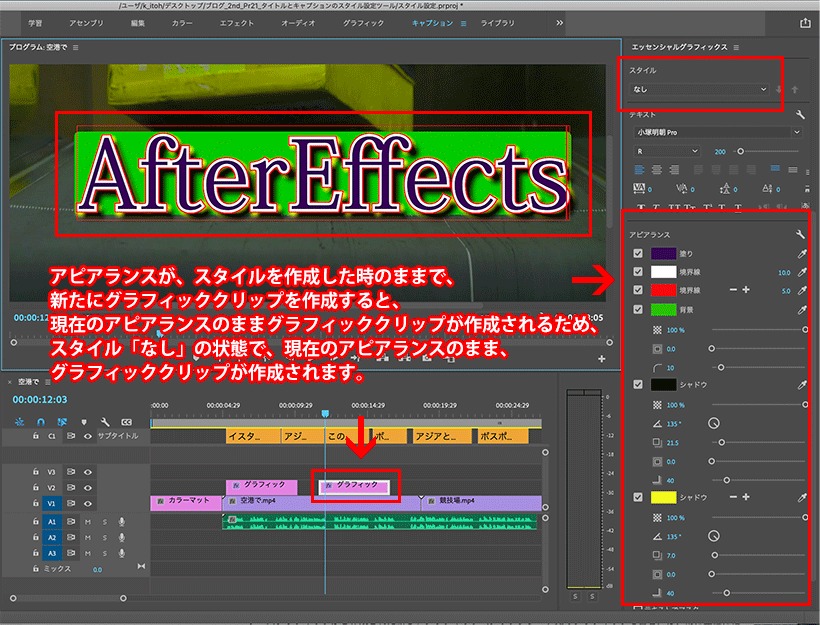Click the baseline shift icon
Image resolution: width=820 pixels, height=625 pixels.
tap(767, 188)
